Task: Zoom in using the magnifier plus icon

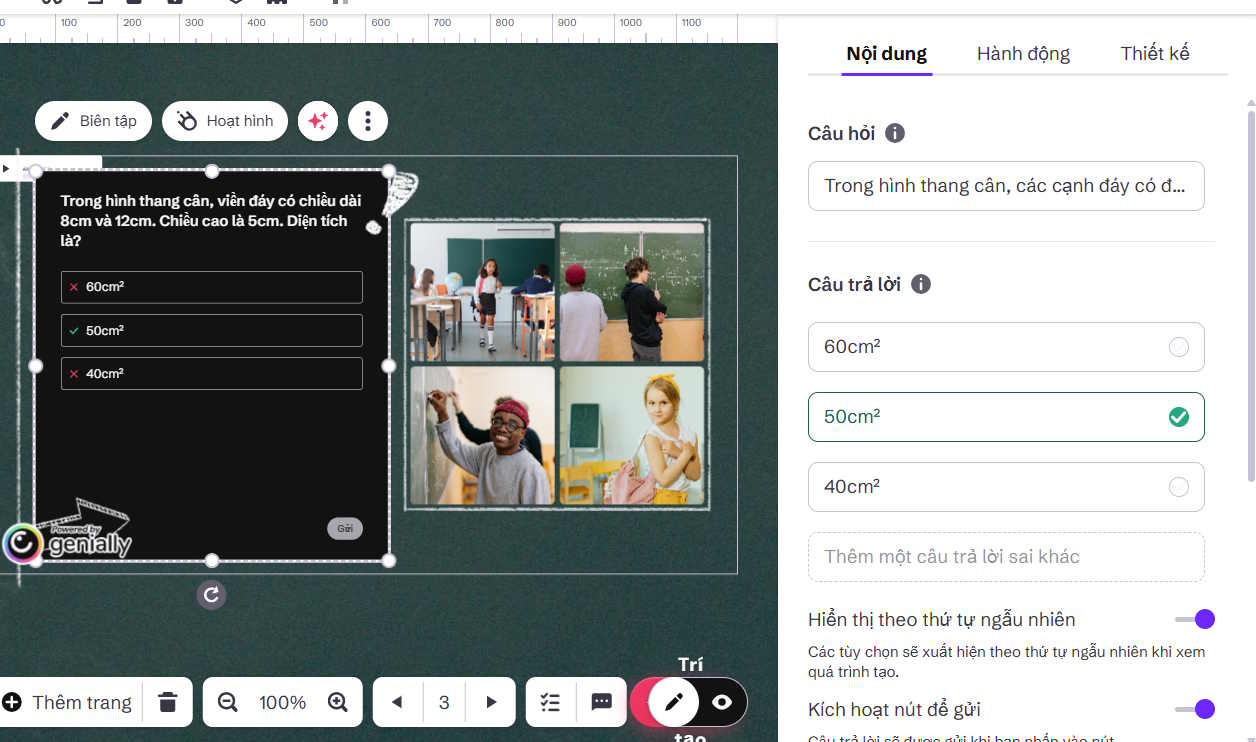Action: pyautogui.click(x=338, y=702)
